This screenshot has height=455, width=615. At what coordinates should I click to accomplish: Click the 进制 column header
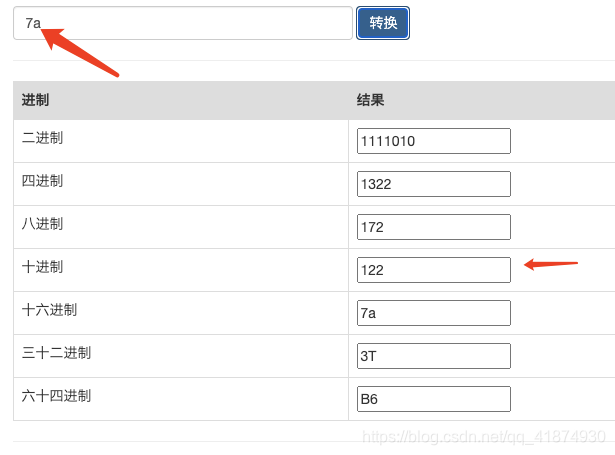click(36, 100)
